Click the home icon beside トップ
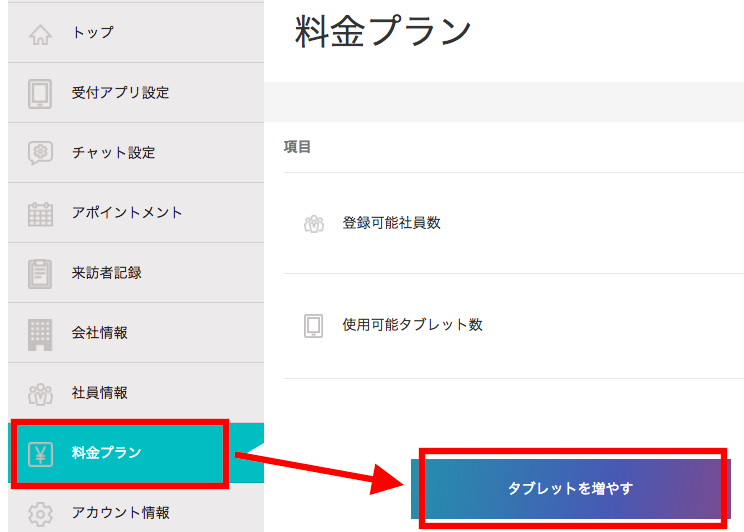The image size is (744, 532). 40,34
